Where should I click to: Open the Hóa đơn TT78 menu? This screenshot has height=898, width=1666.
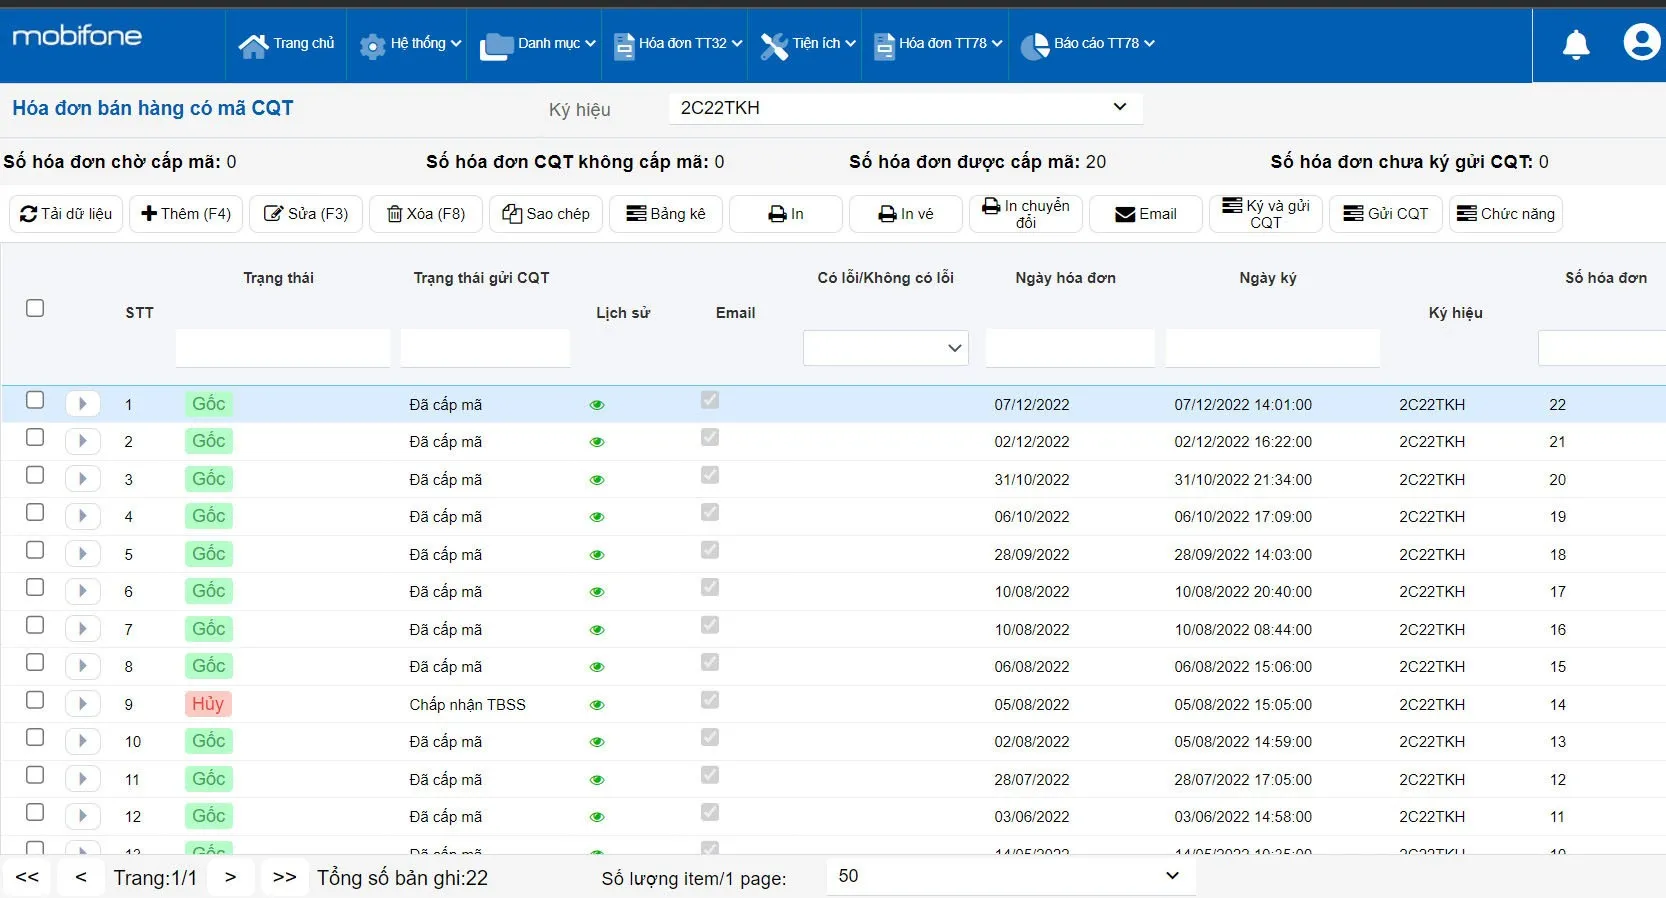937,44
